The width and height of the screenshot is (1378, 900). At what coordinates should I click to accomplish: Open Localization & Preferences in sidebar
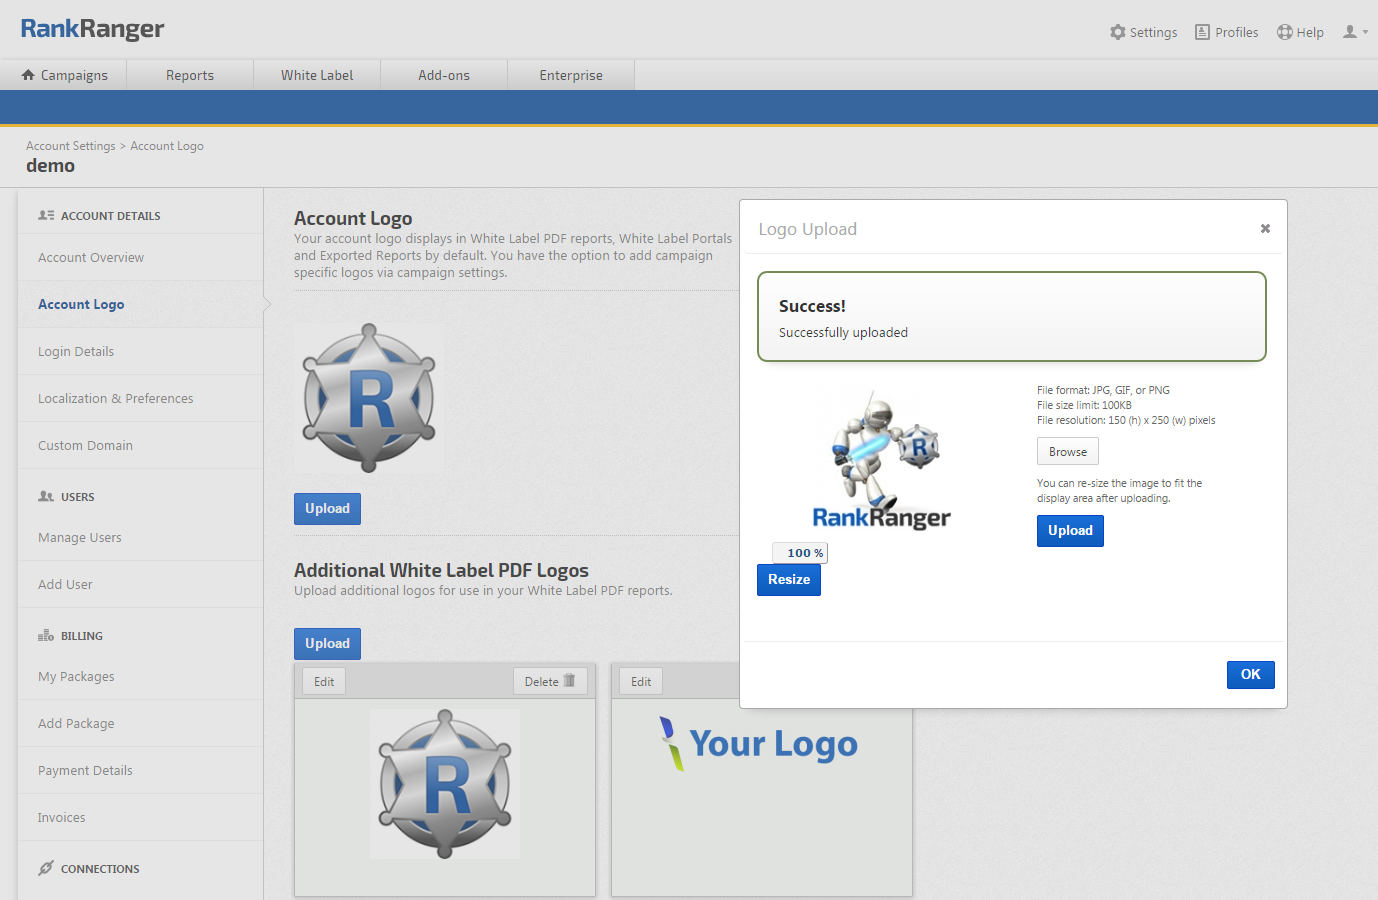point(116,398)
